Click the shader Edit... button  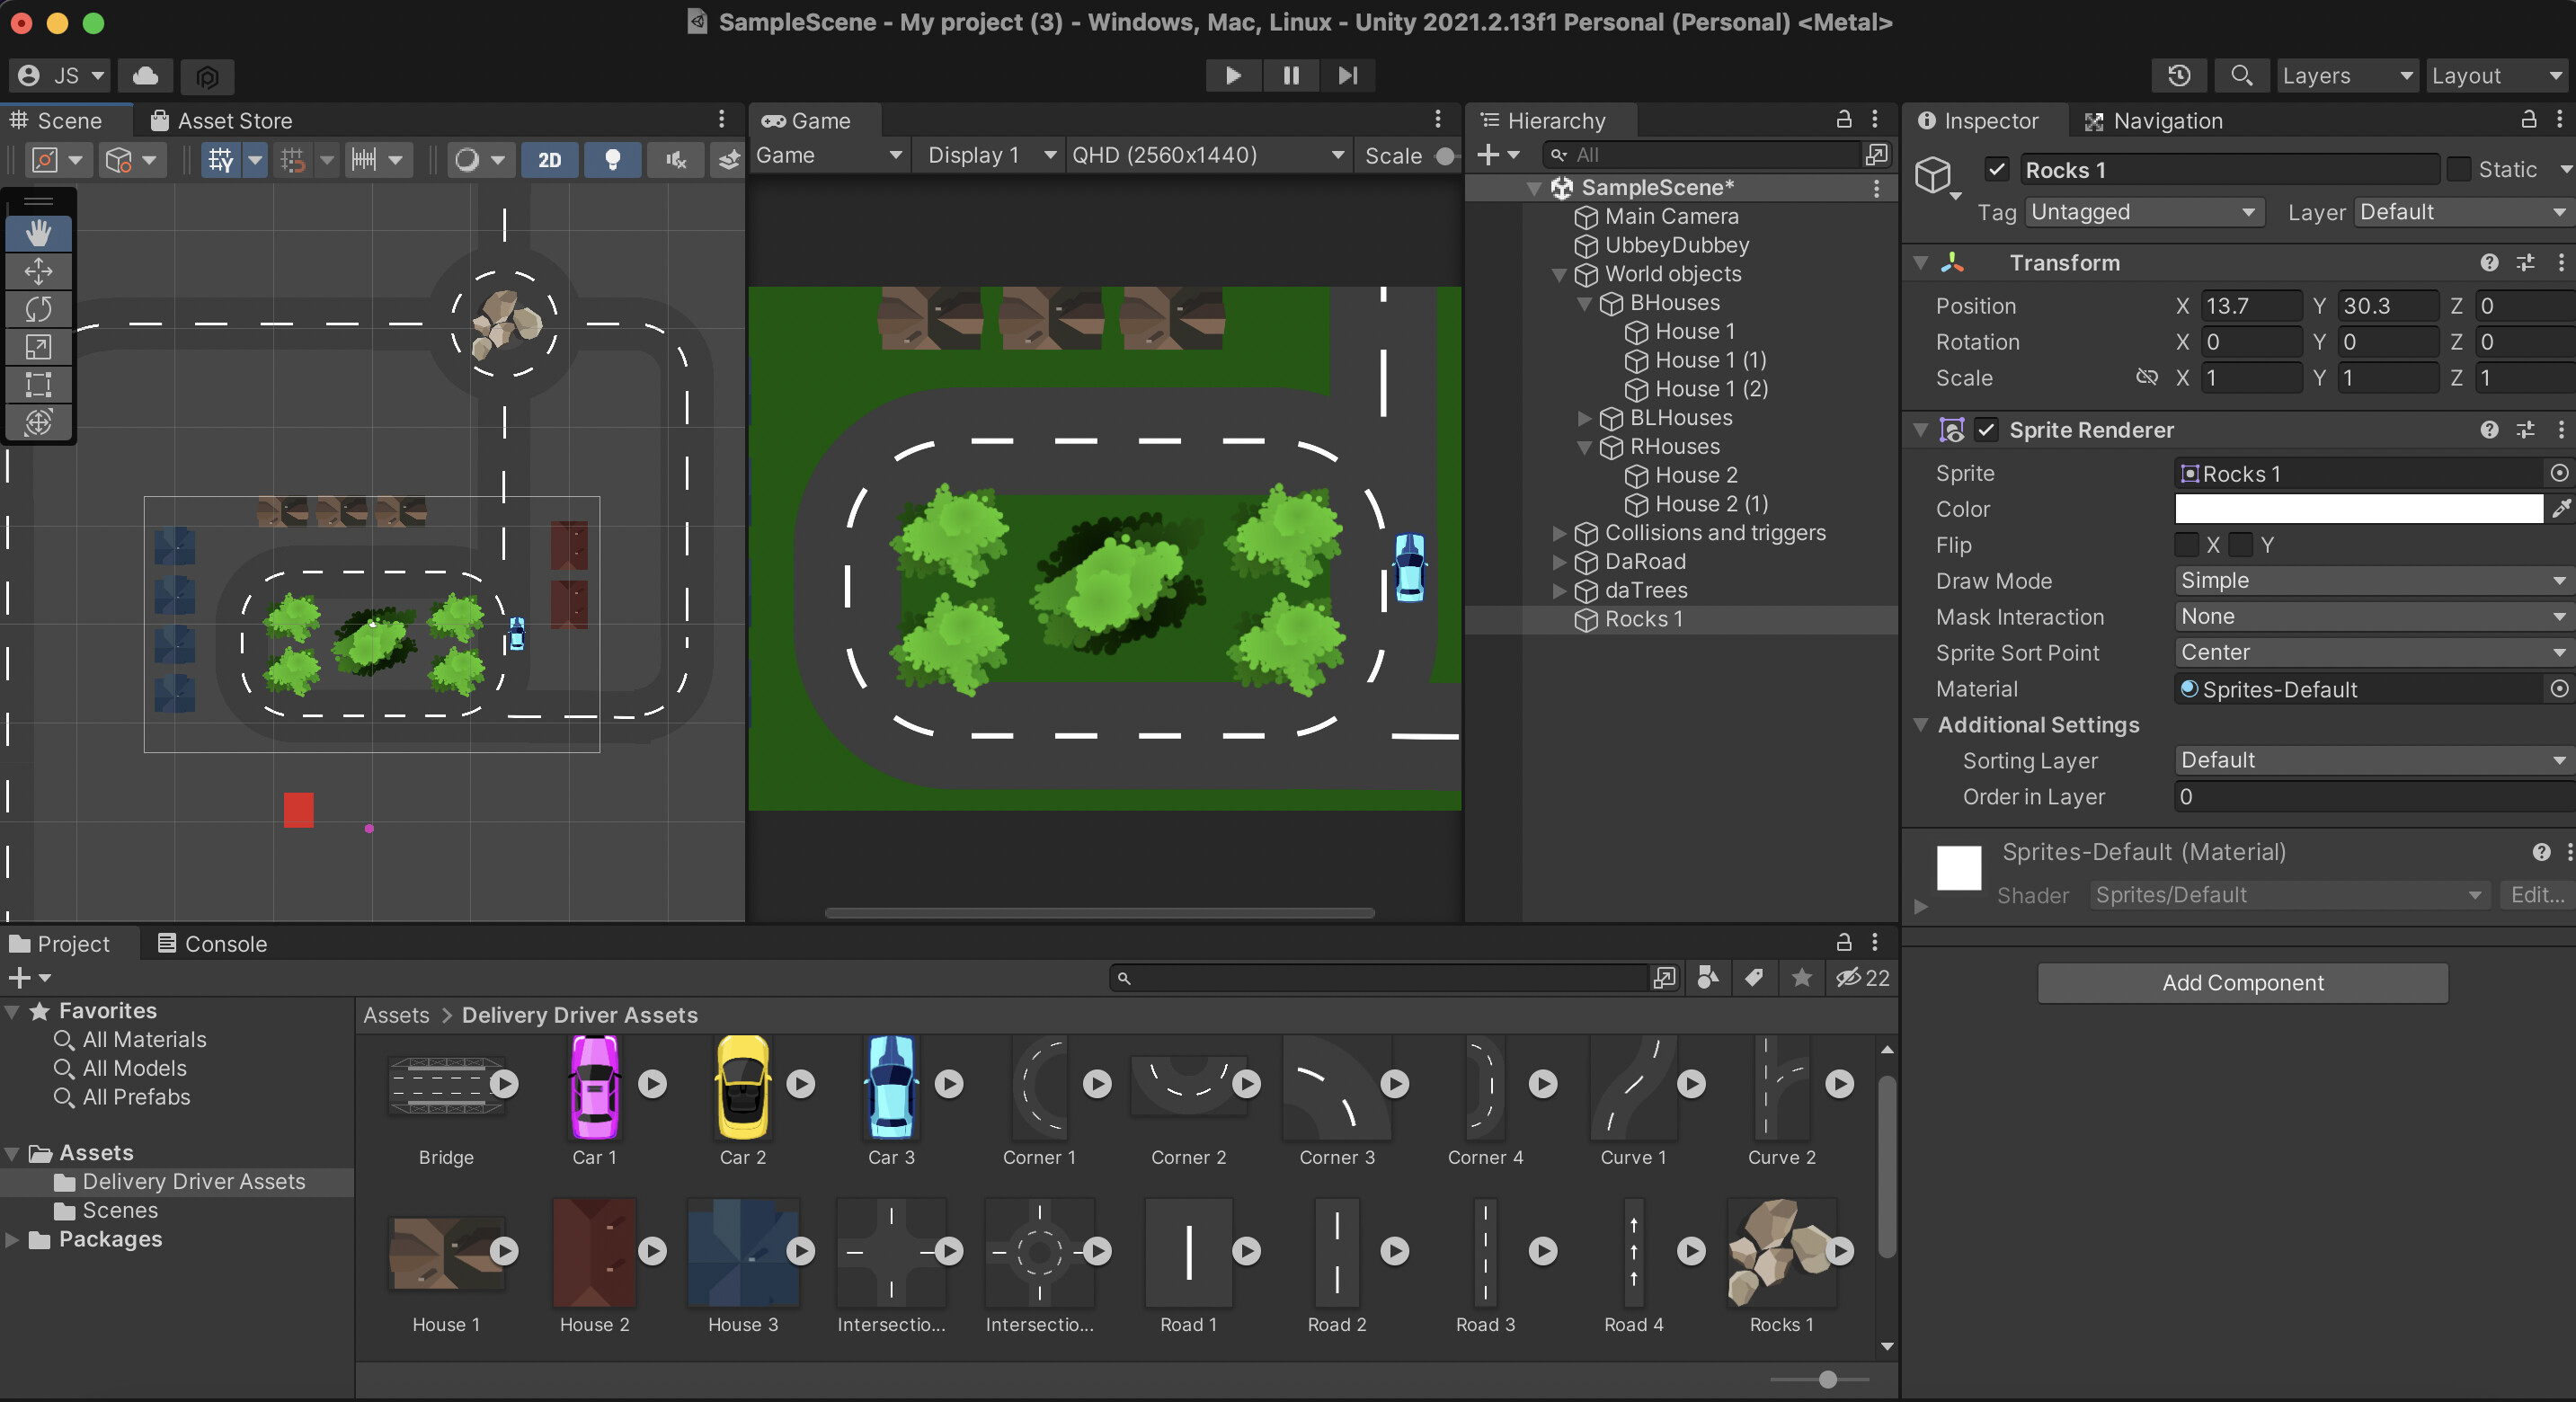[x=2537, y=895]
